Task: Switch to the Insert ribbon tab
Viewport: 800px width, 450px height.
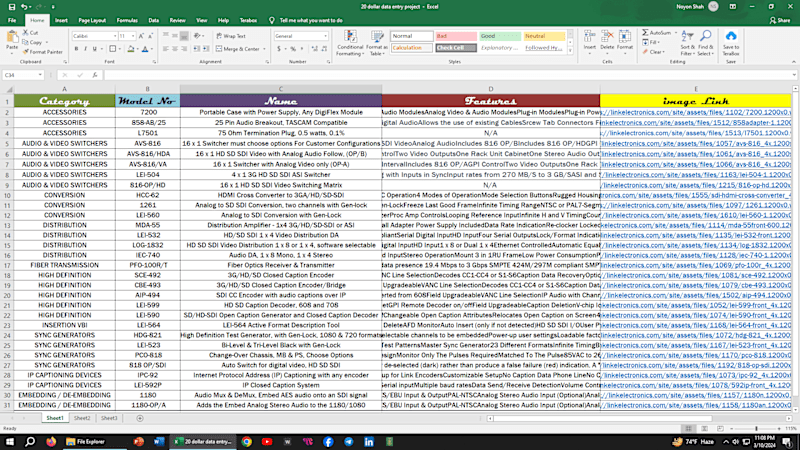Action: point(61,20)
